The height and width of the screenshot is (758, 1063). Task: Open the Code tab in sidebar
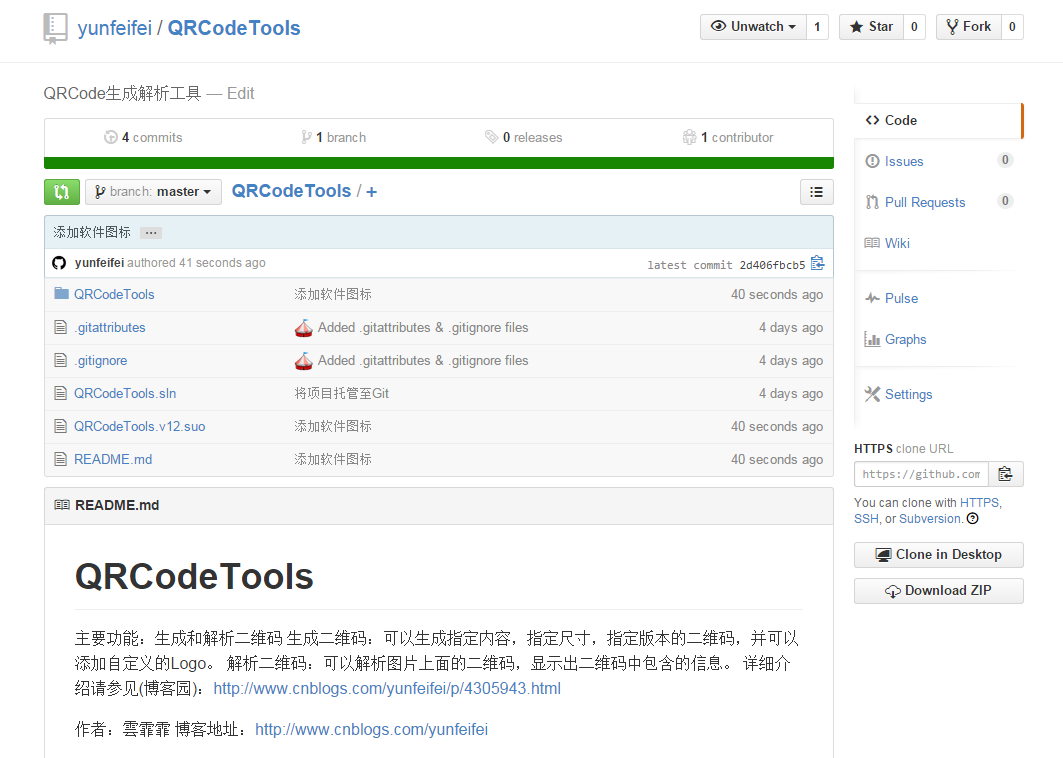pos(938,120)
